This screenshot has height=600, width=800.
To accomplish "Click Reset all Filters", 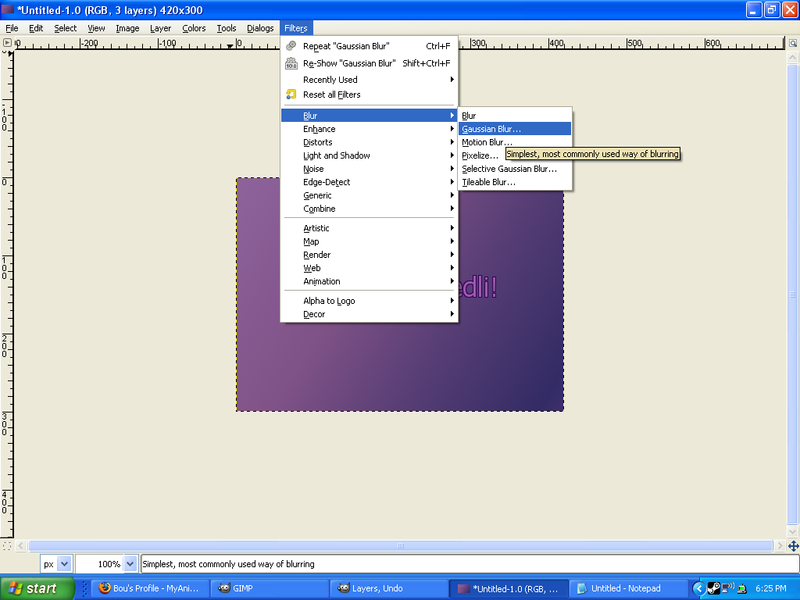I will click(369, 94).
